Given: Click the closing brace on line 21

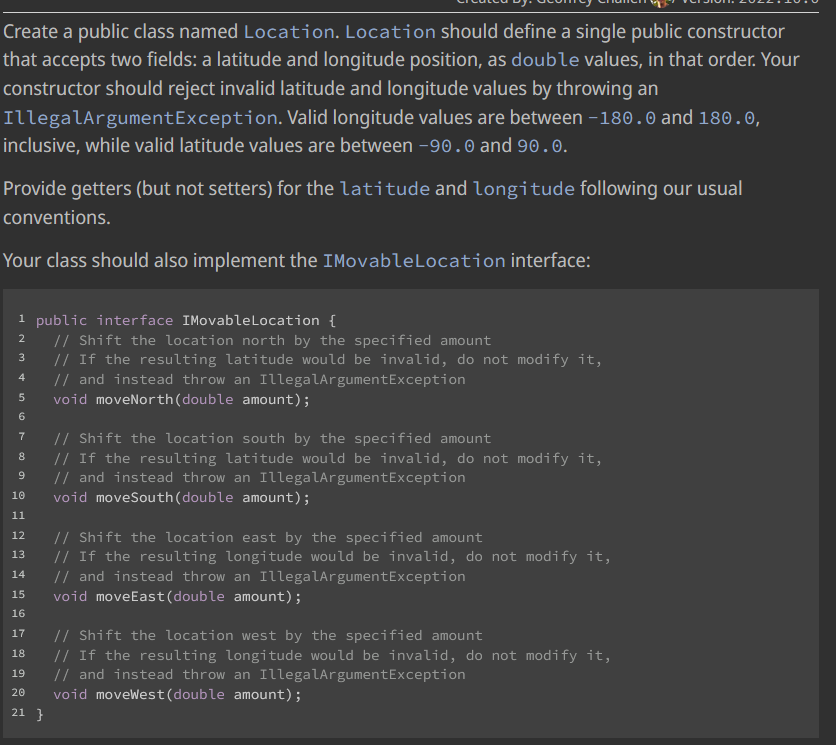Looking at the screenshot, I should (x=39, y=713).
